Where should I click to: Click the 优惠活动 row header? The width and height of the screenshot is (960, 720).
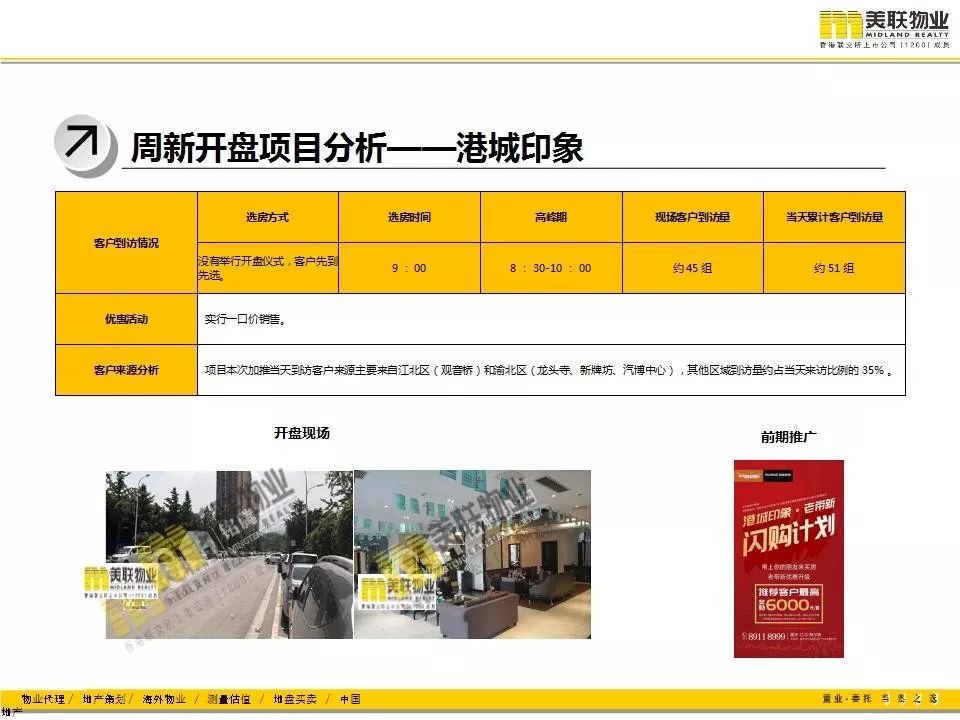tap(126, 319)
